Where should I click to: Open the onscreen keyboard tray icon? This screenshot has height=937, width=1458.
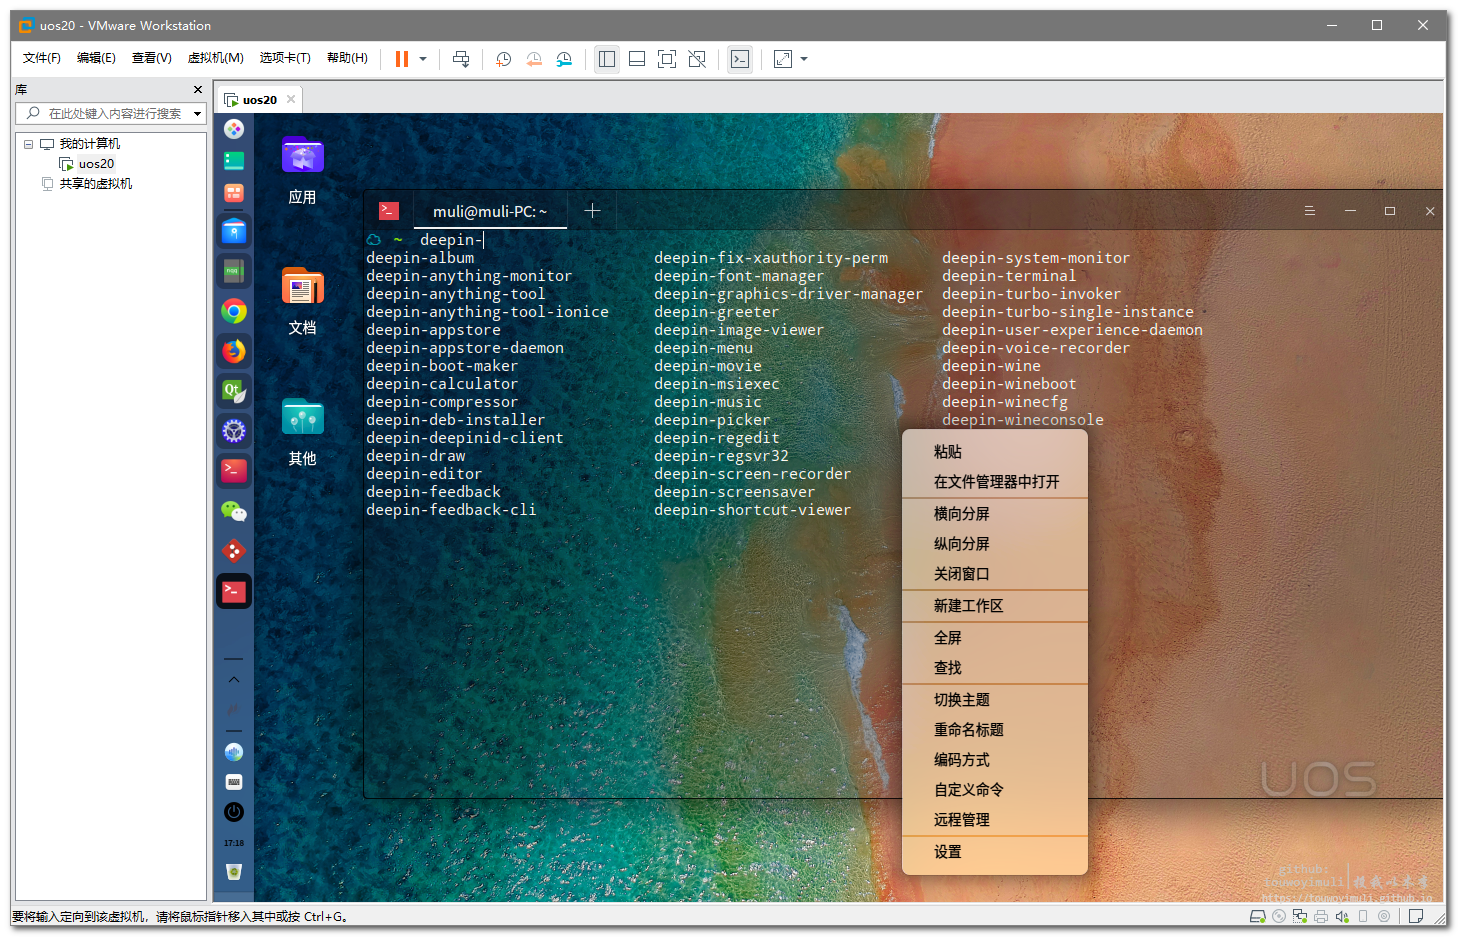(234, 782)
